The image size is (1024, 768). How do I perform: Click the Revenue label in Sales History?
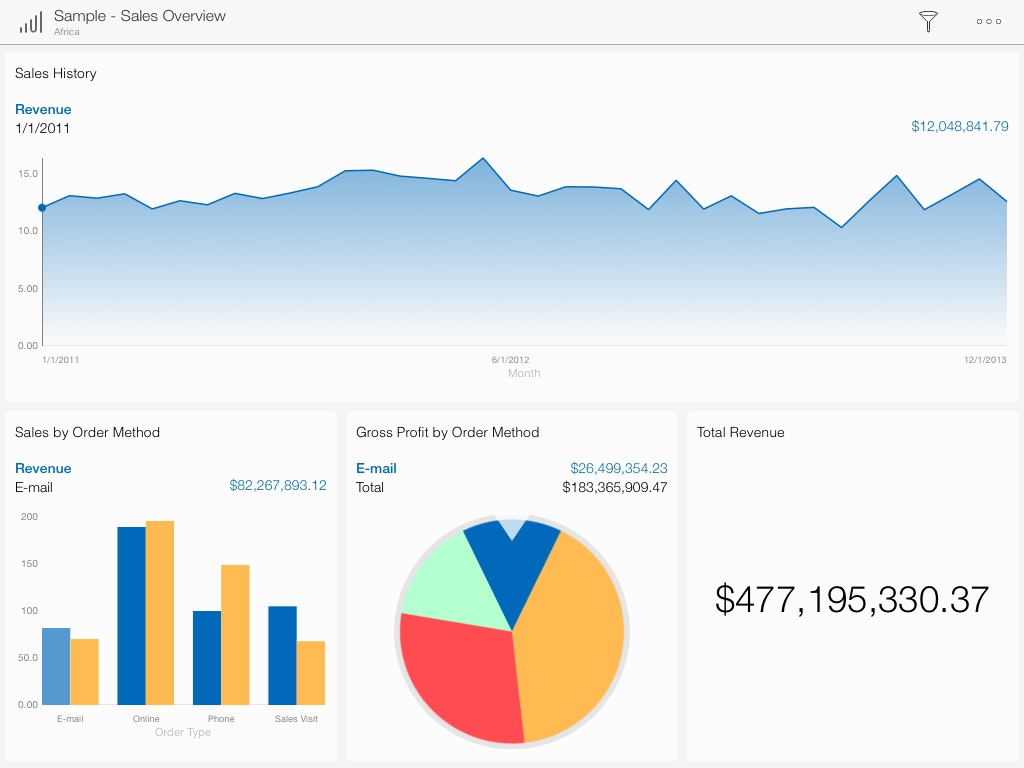(x=43, y=109)
